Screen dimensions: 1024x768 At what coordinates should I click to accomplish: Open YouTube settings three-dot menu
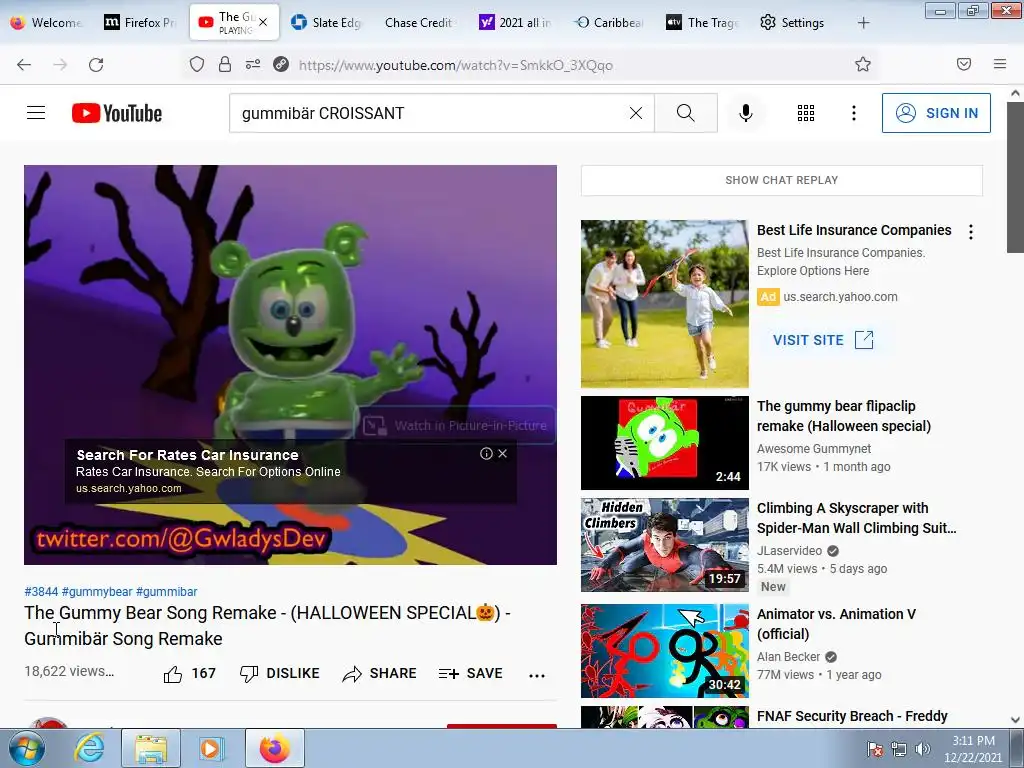[x=854, y=113]
